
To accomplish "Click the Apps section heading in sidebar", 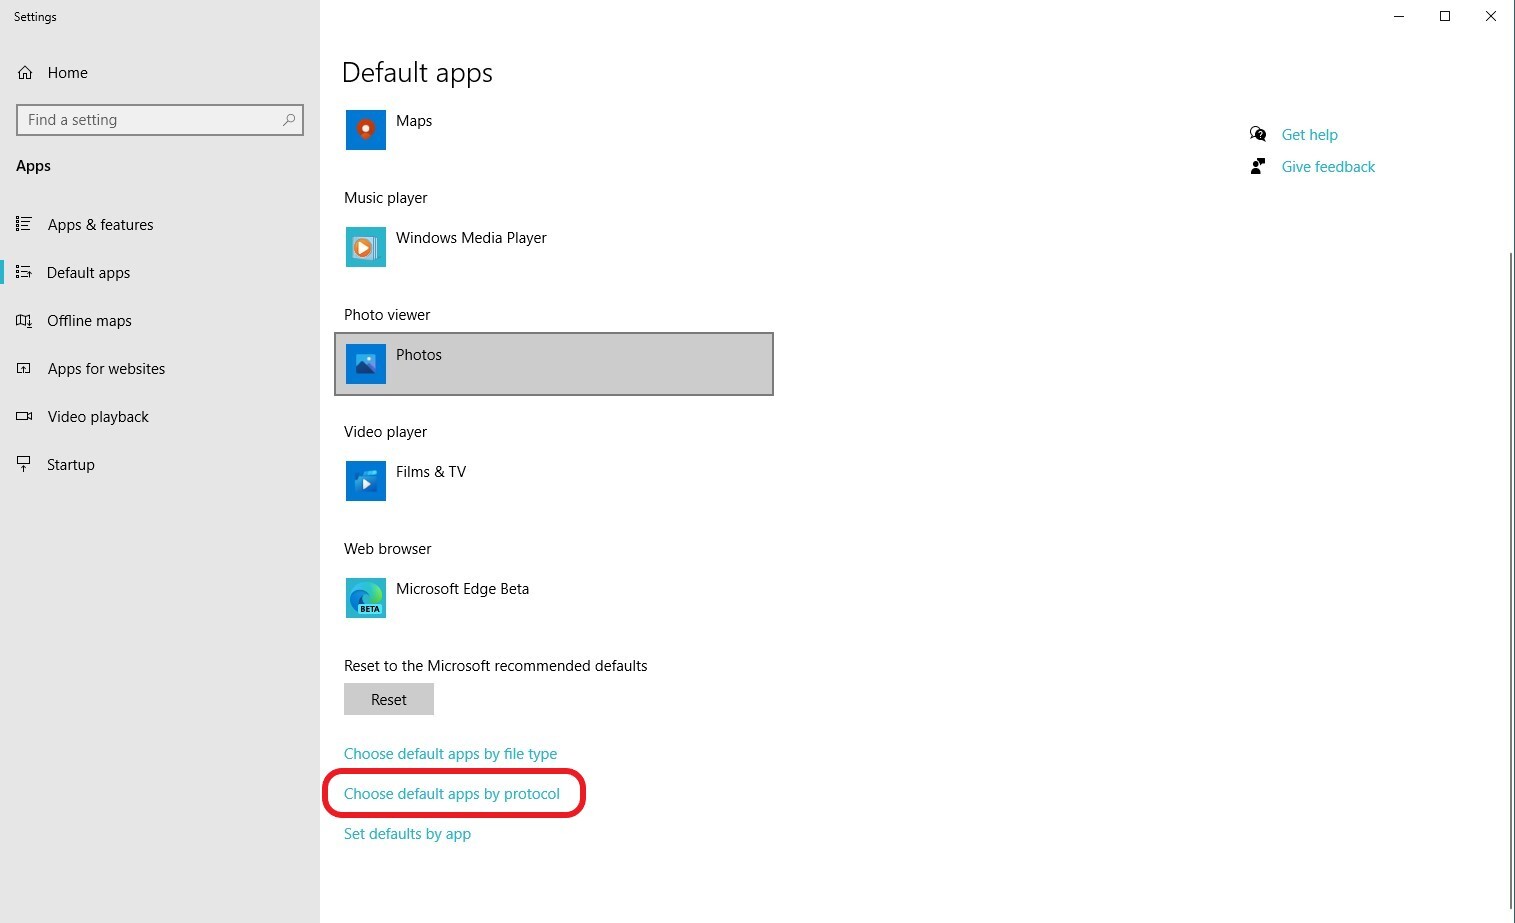I will tap(33, 166).
